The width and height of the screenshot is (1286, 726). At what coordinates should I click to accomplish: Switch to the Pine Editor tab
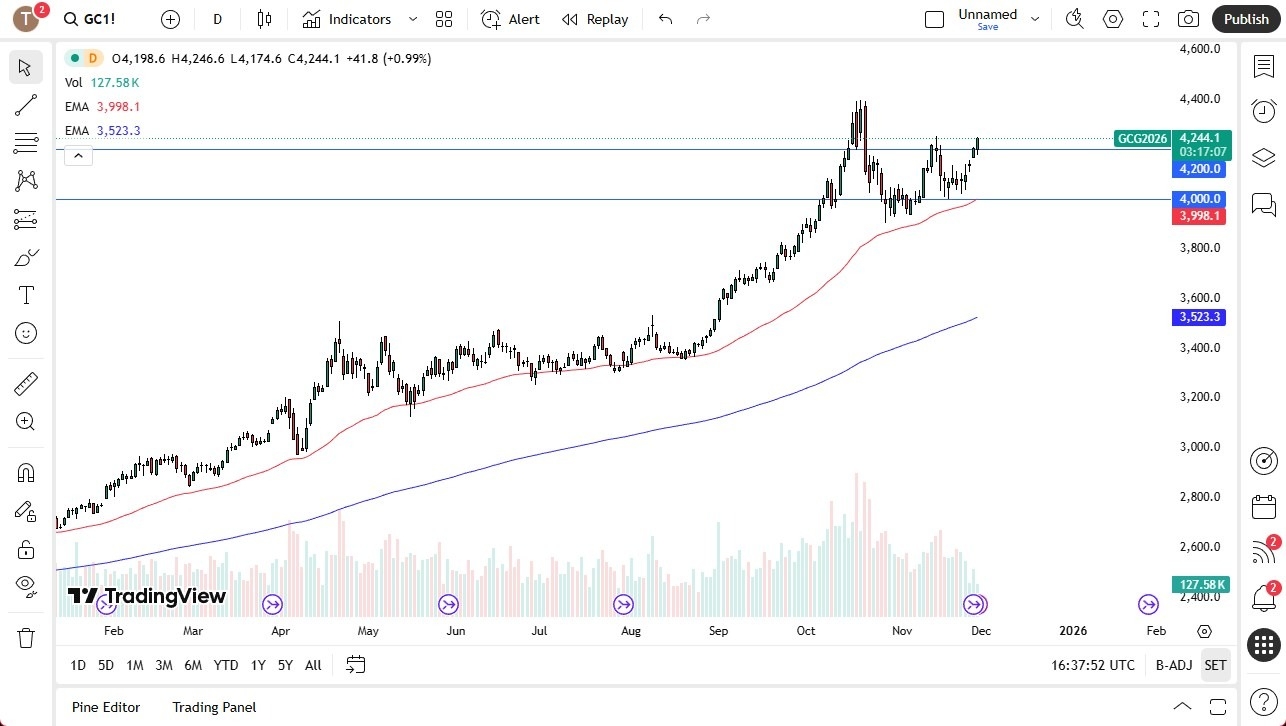tap(105, 707)
